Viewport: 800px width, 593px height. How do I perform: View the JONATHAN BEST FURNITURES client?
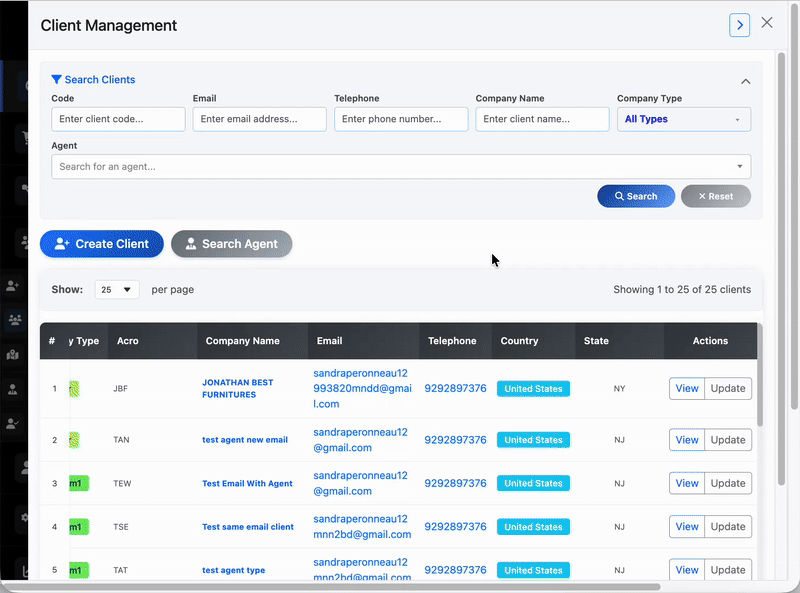click(x=240, y=388)
